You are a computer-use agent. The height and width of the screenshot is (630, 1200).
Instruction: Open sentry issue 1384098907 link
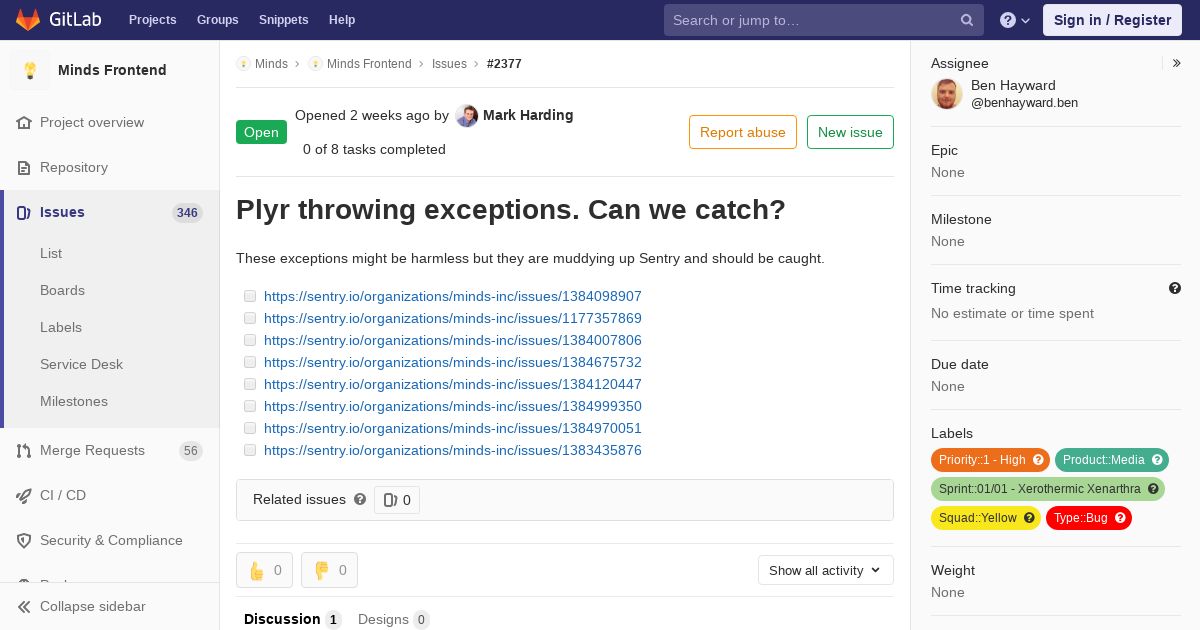point(453,296)
